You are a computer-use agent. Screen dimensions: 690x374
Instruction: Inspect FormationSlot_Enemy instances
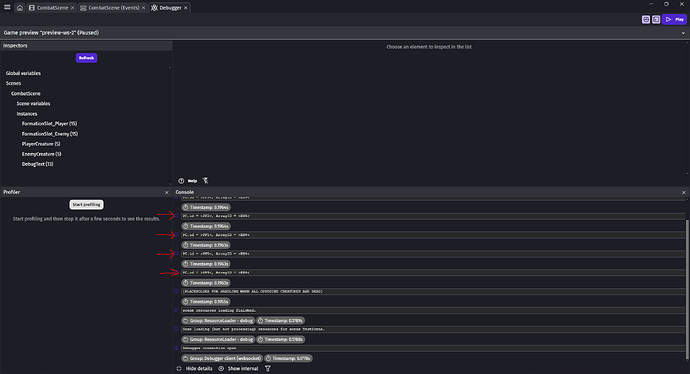(x=50, y=134)
